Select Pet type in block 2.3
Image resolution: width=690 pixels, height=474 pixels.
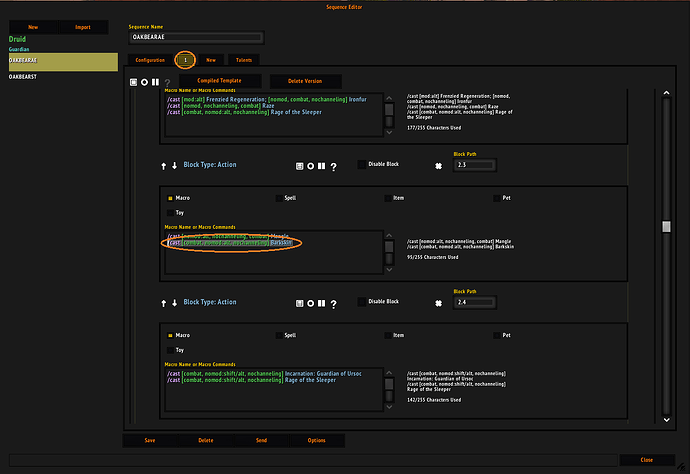497,198
